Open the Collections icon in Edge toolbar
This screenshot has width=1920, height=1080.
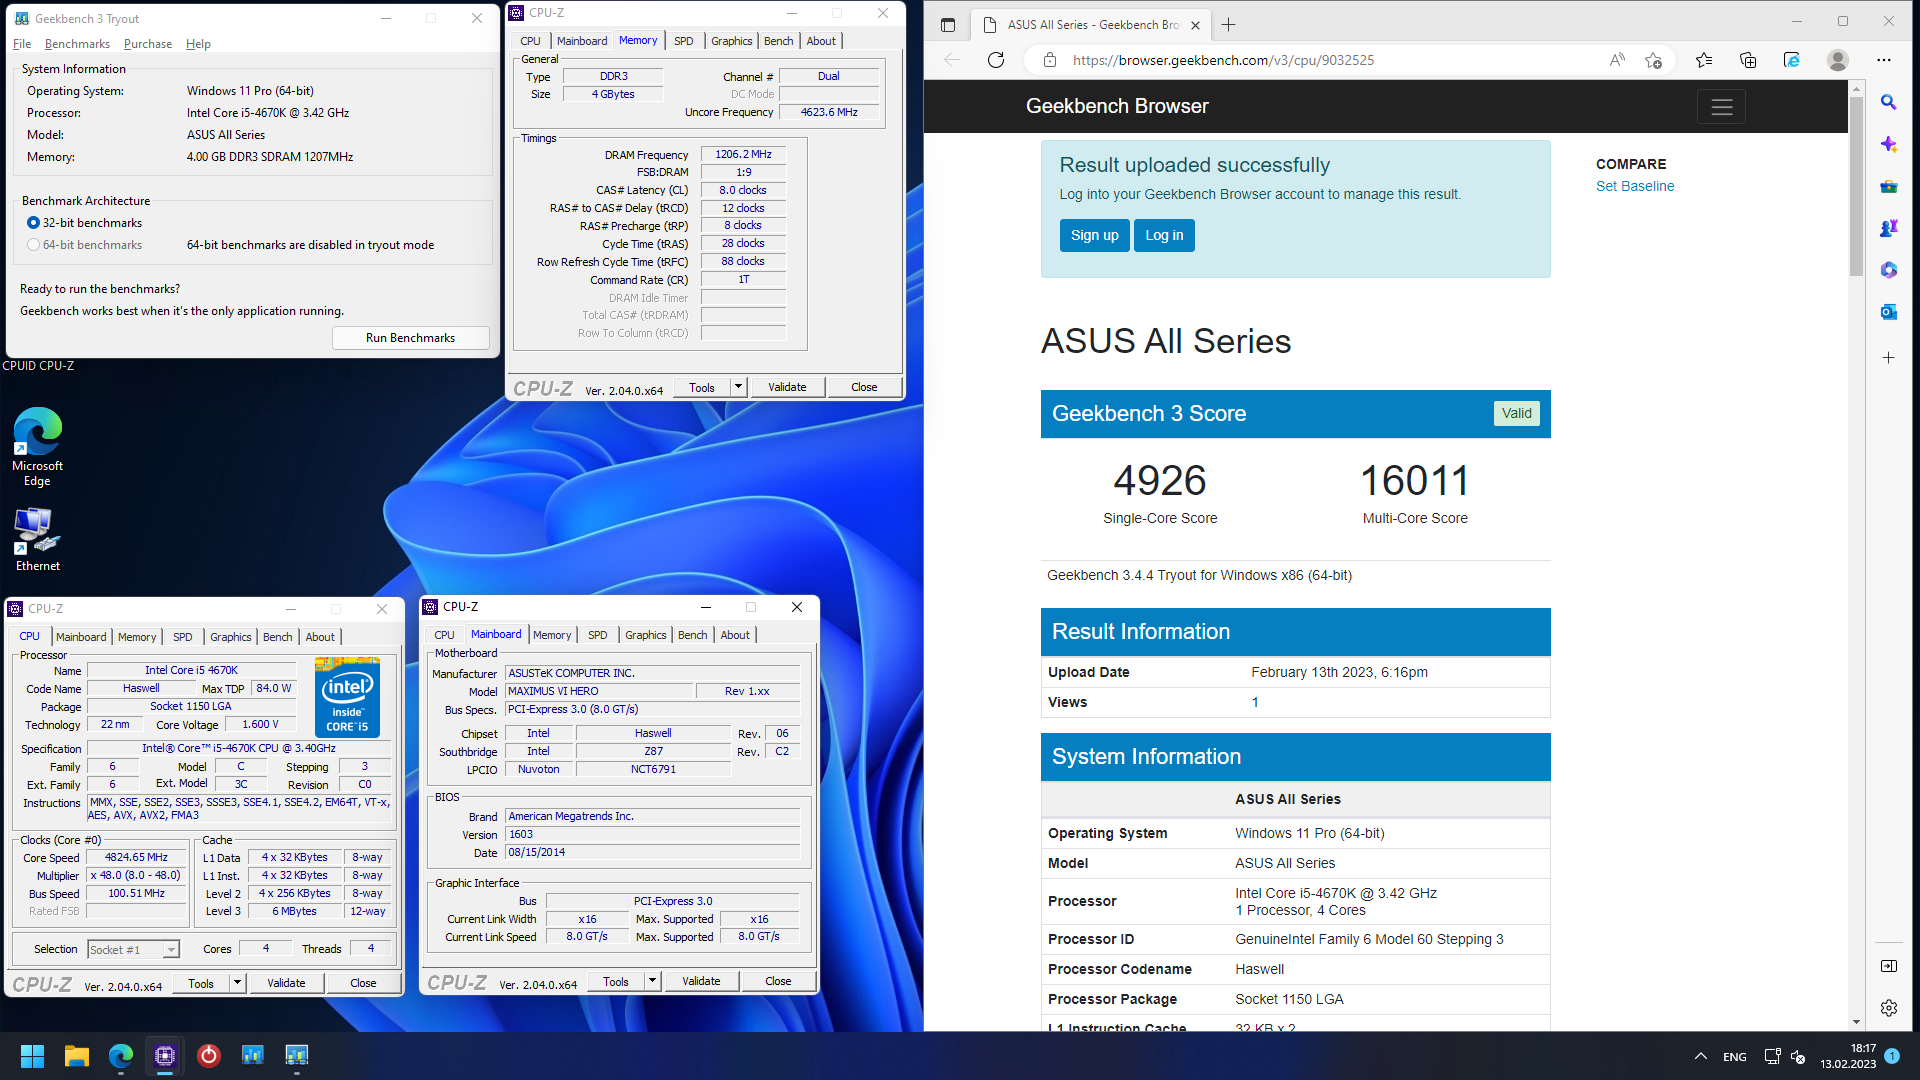point(1748,60)
